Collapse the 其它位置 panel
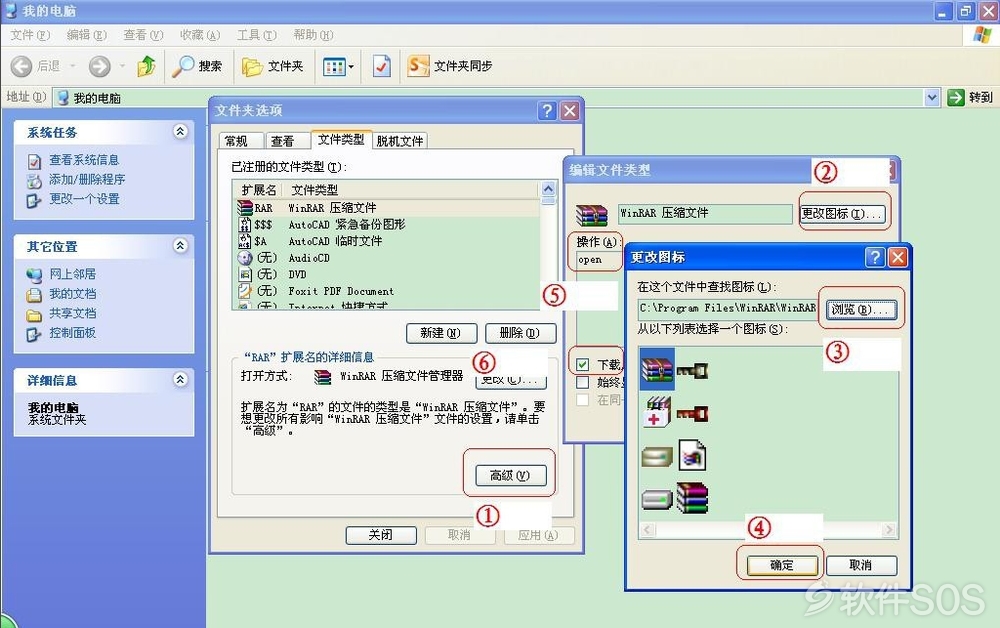The width and height of the screenshot is (1000, 628). (x=180, y=245)
